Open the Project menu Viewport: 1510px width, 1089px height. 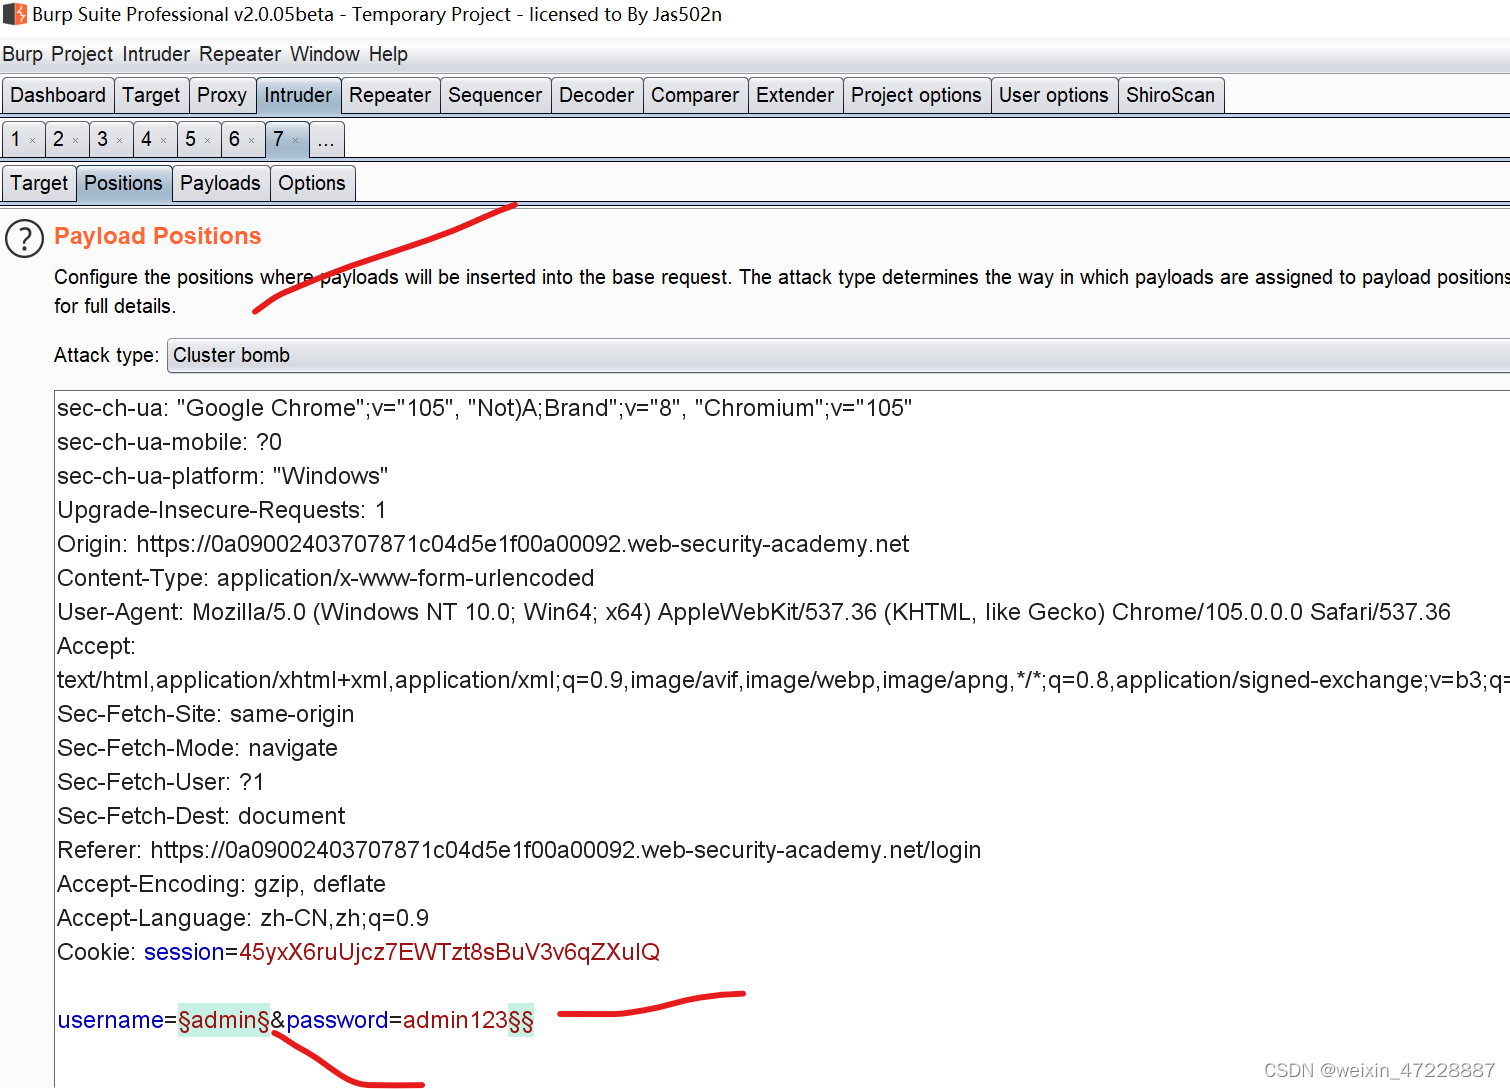click(x=82, y=54)
